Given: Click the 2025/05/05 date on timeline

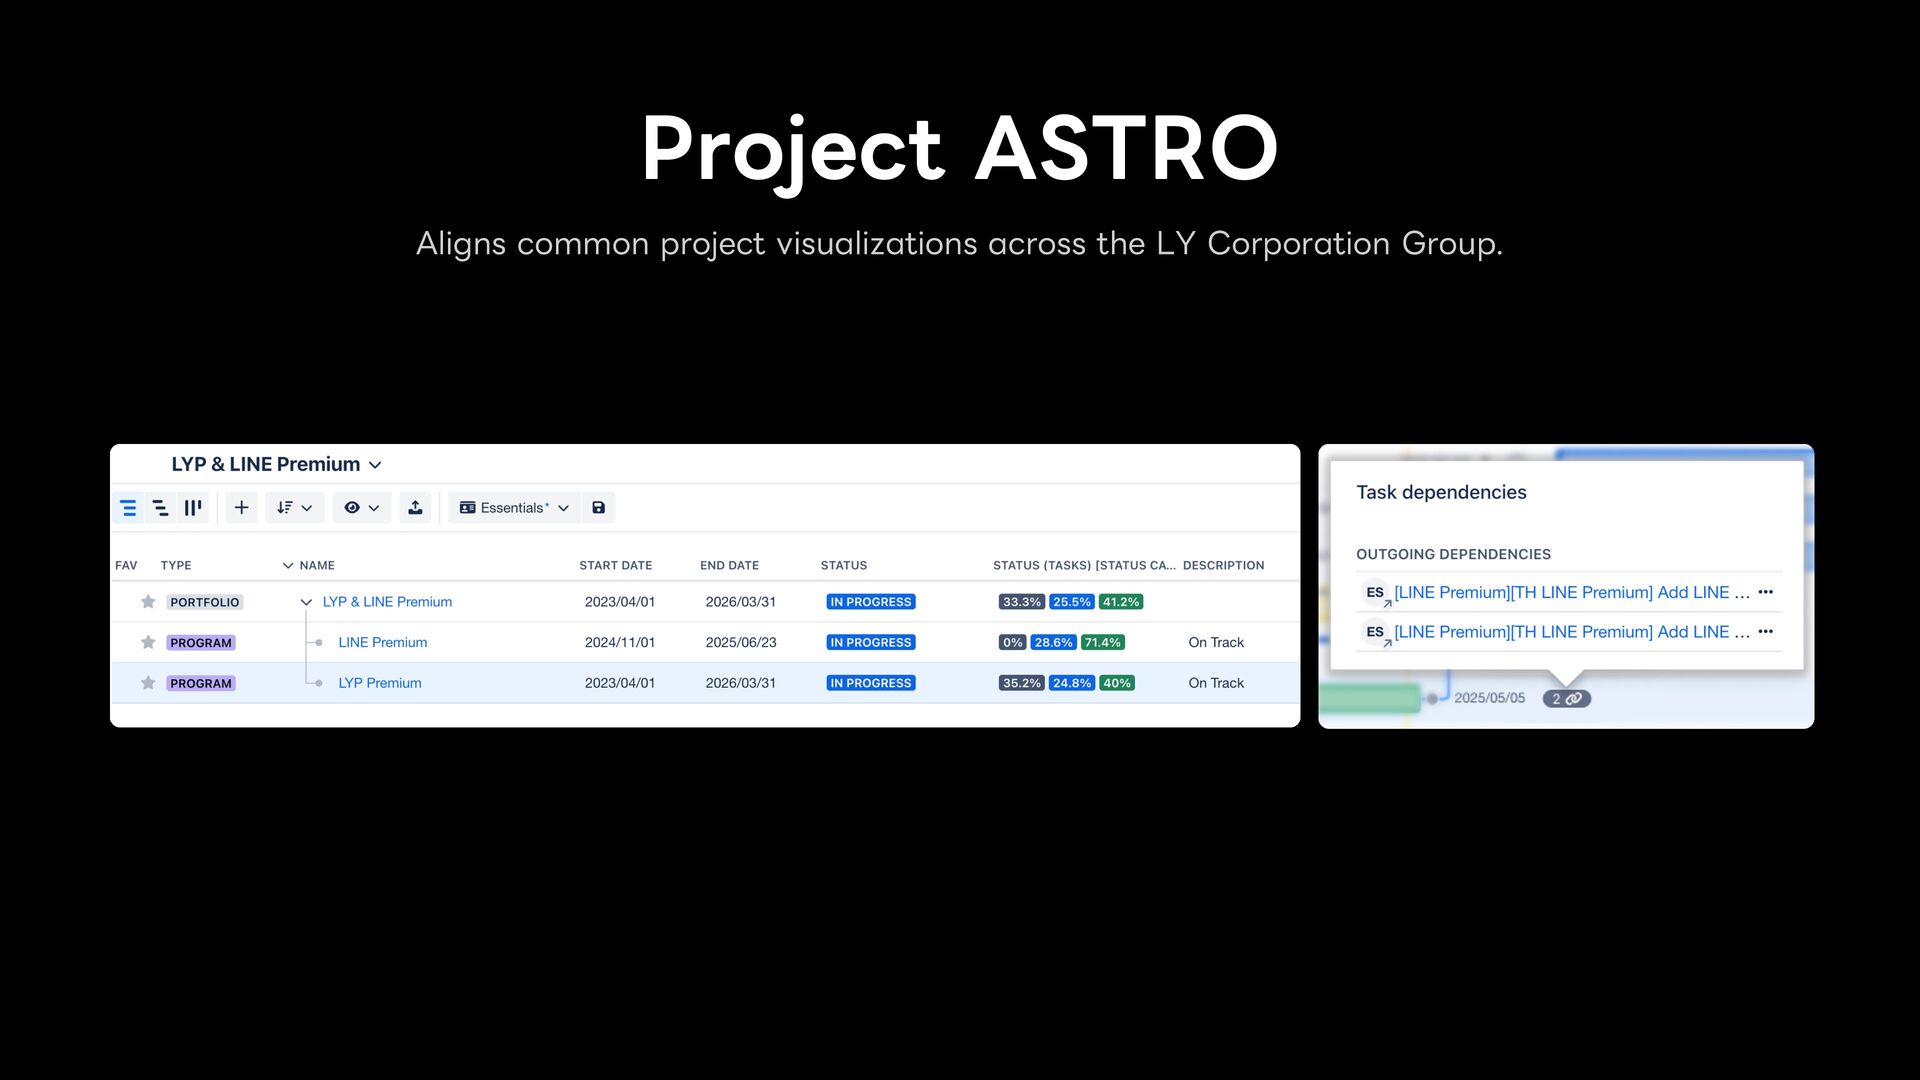Looking at the screenshot, I should coord(1489,698).
